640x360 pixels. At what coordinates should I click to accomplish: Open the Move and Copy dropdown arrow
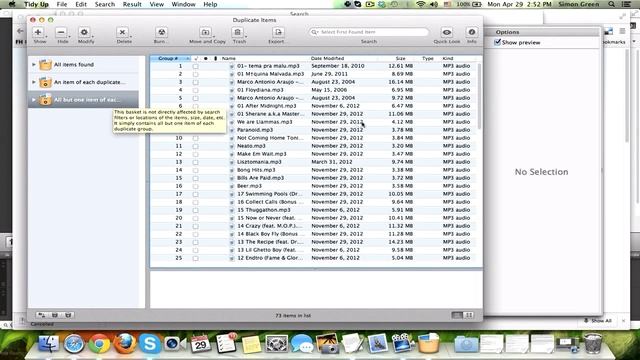coord(214,37)
